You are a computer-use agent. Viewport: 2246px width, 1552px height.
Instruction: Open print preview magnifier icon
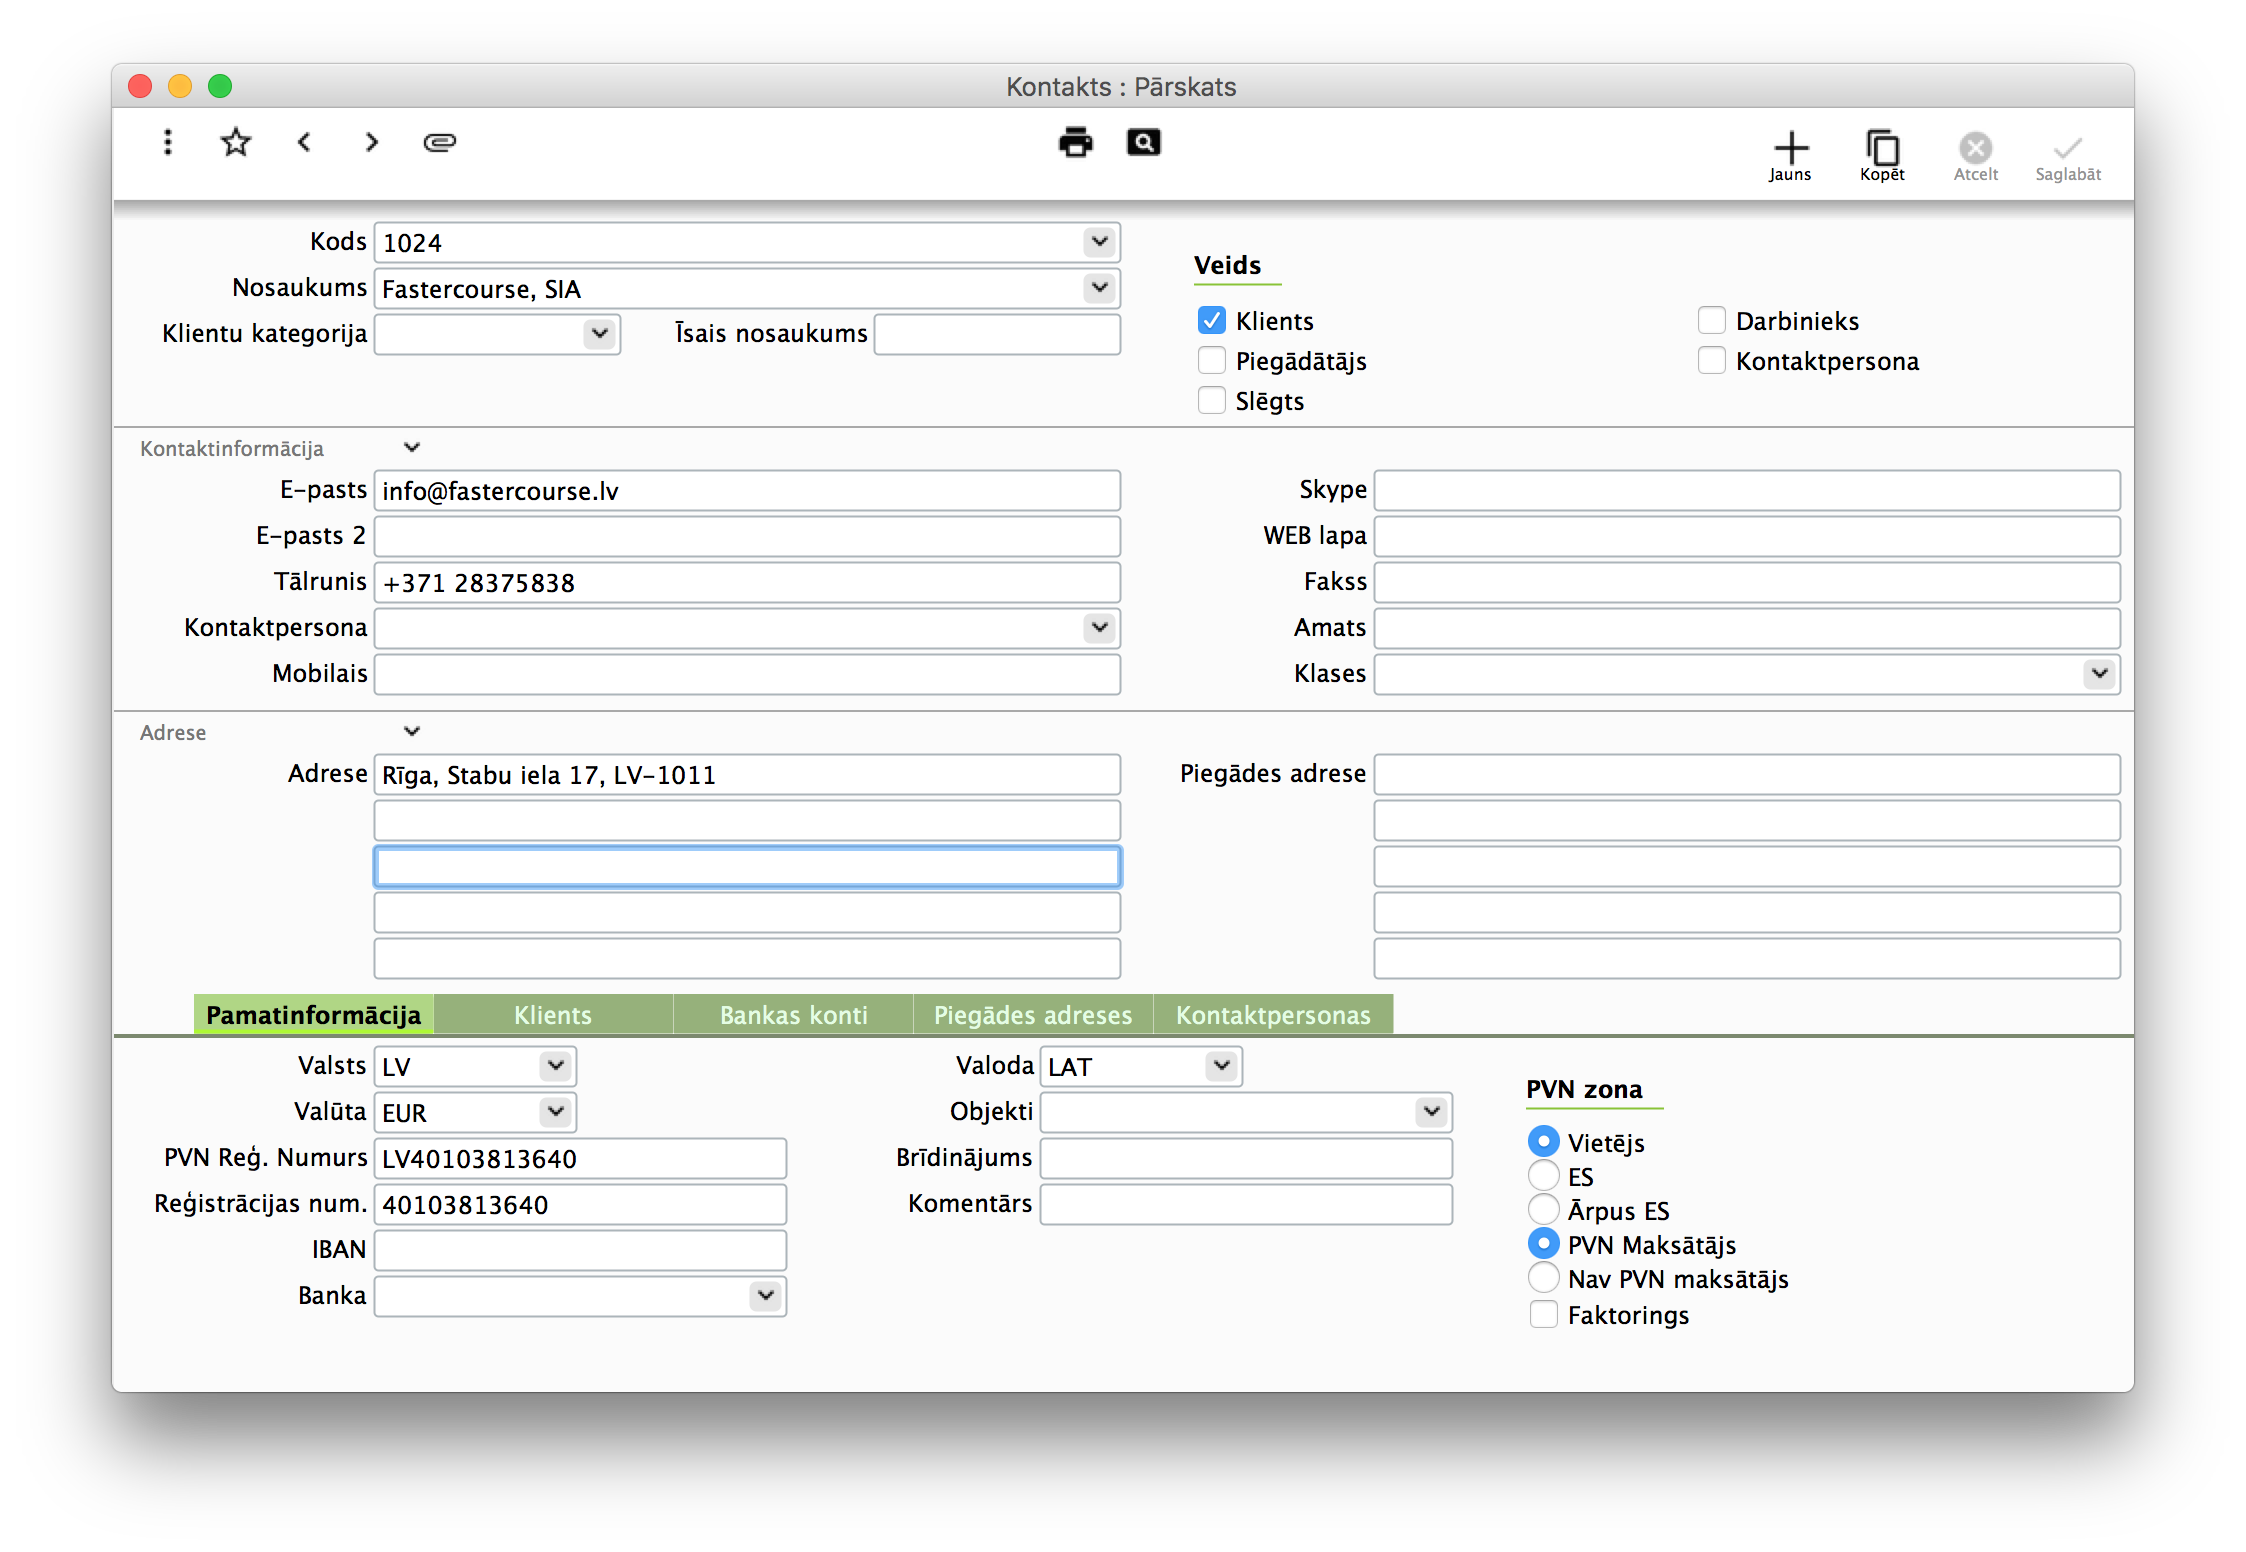coord(1143,142)
